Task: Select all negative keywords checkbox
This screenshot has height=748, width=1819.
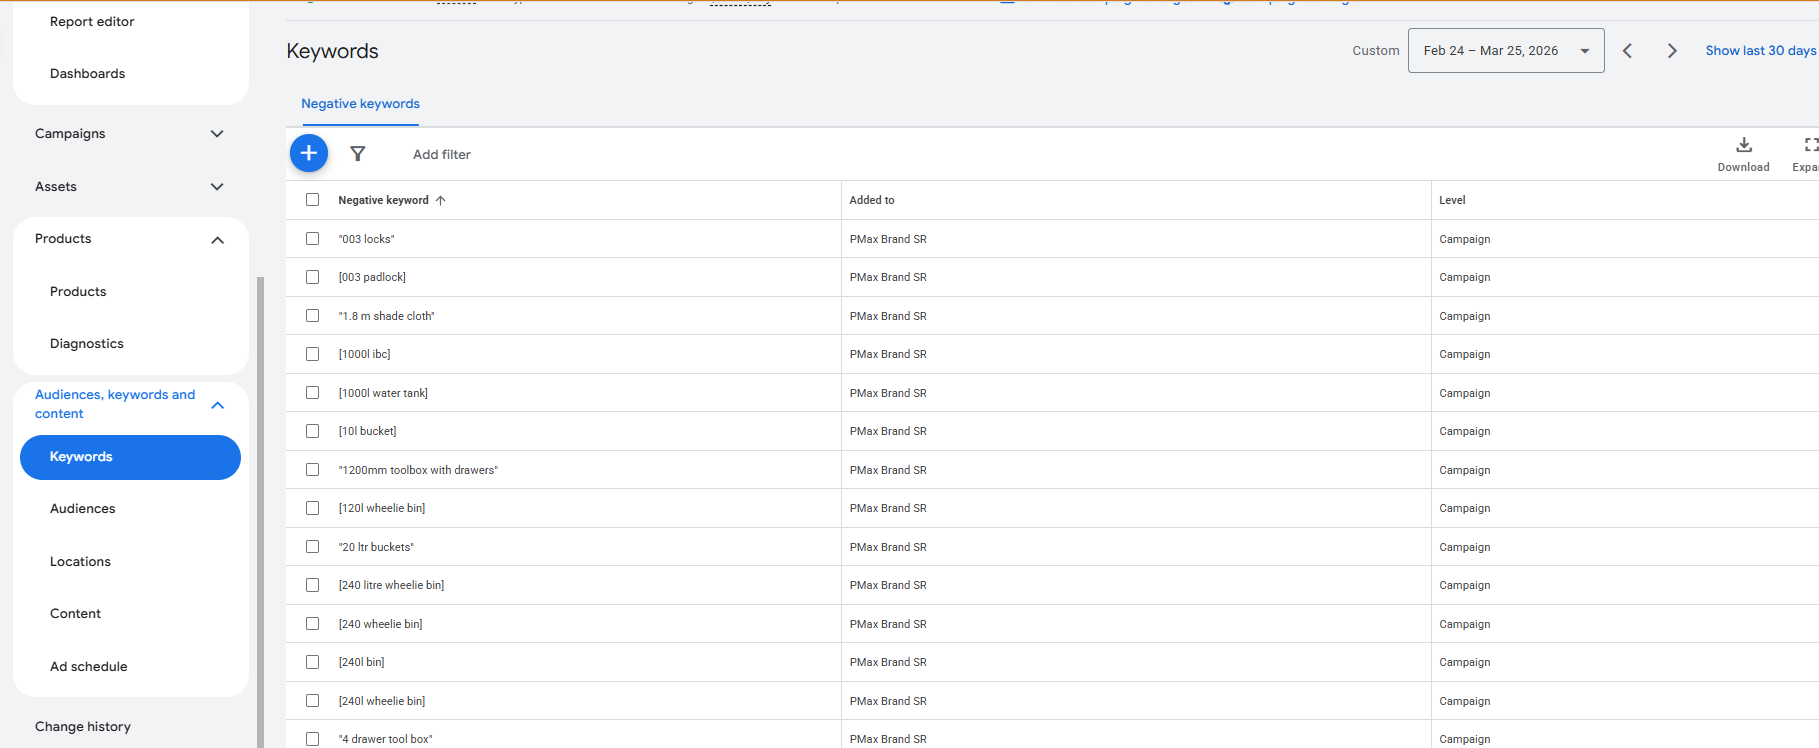Action: tap(313, 200)
